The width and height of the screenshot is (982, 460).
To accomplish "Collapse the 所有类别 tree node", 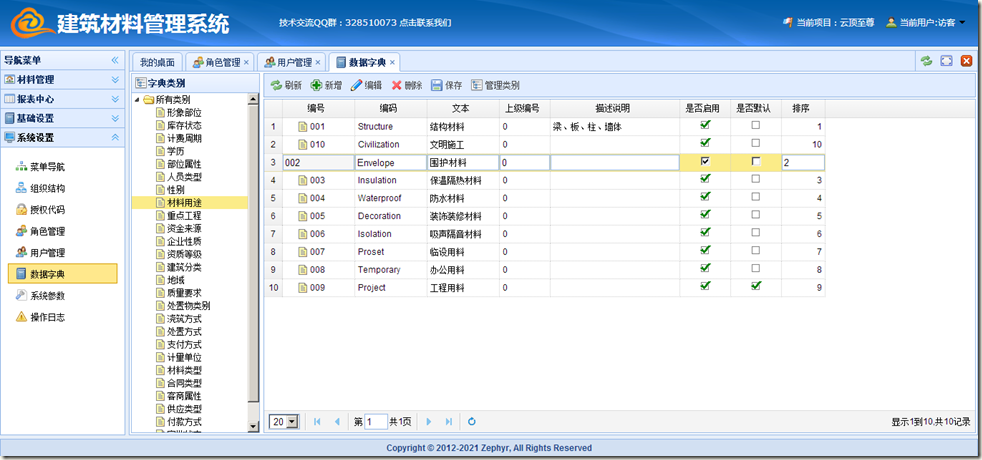I will [137, 100].
